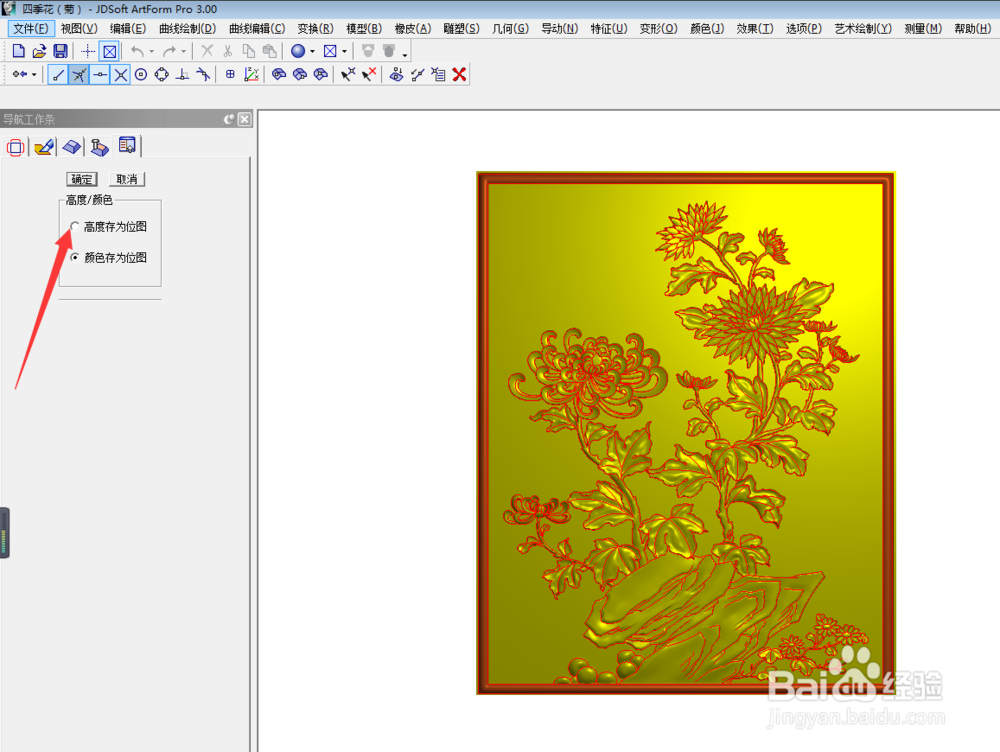The width and height of the screenshot is (1000, 752).
Task: Click the Undo arrow icon
Action: [x=136, y=51]
